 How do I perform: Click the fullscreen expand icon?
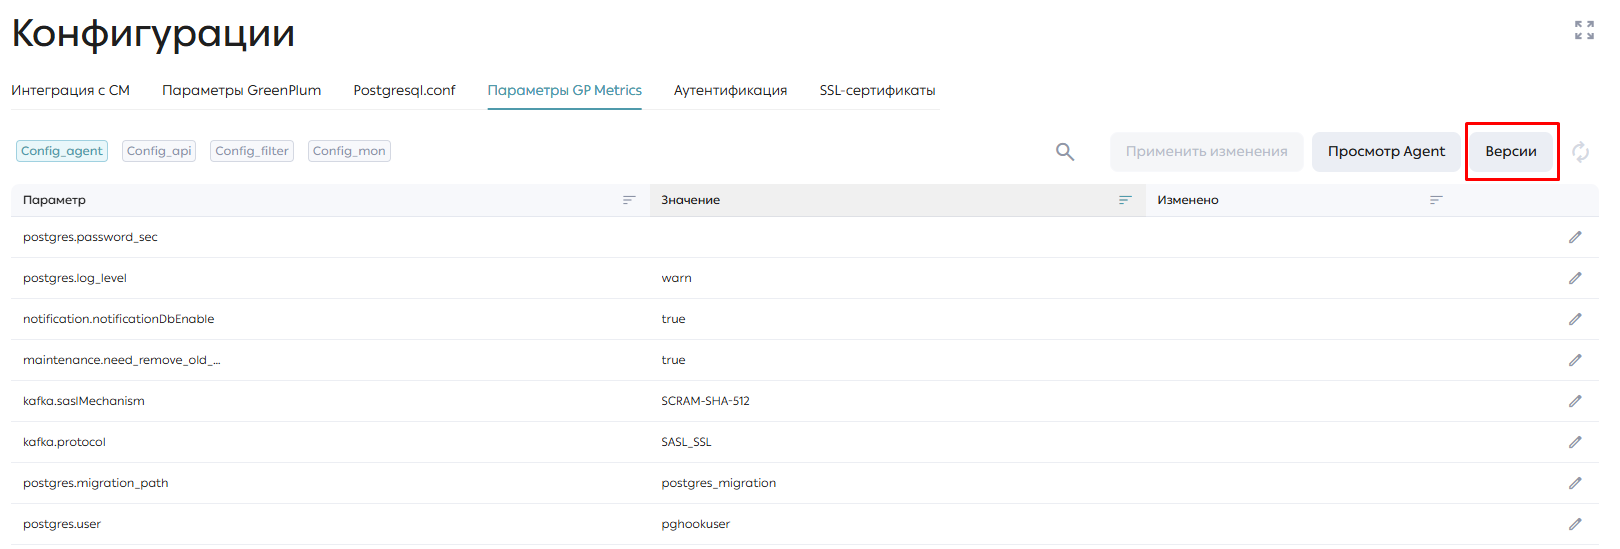[1584, 30]
